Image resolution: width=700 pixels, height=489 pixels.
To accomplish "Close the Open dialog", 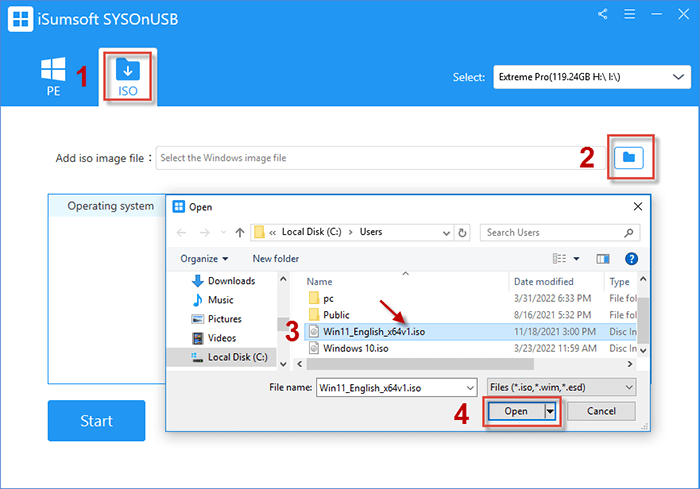I will pos(638,206).
